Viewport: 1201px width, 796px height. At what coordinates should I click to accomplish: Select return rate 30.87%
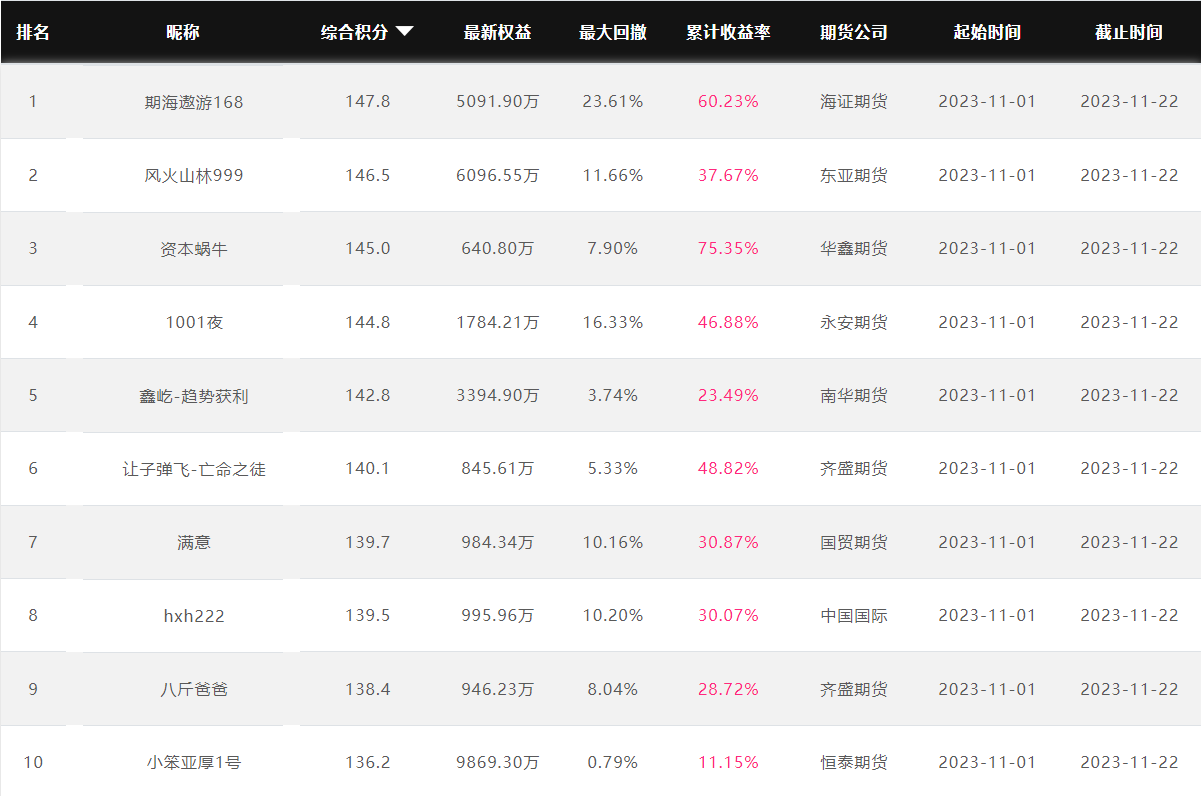(728, 542)
